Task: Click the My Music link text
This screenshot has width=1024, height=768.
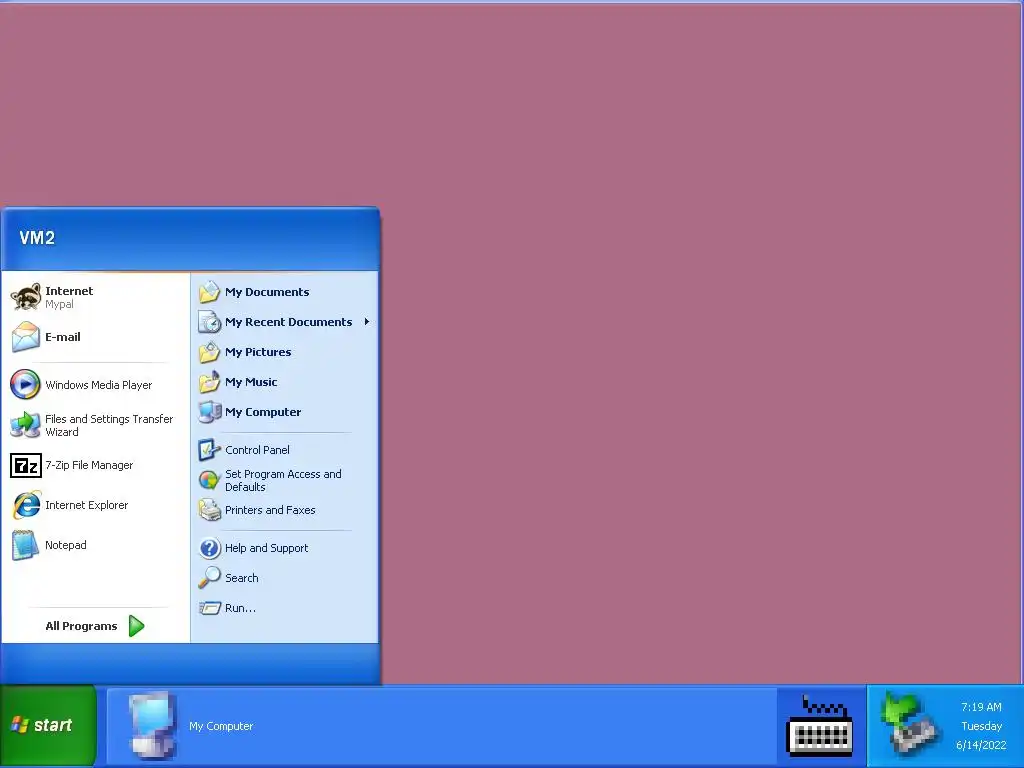Action: 251,382
